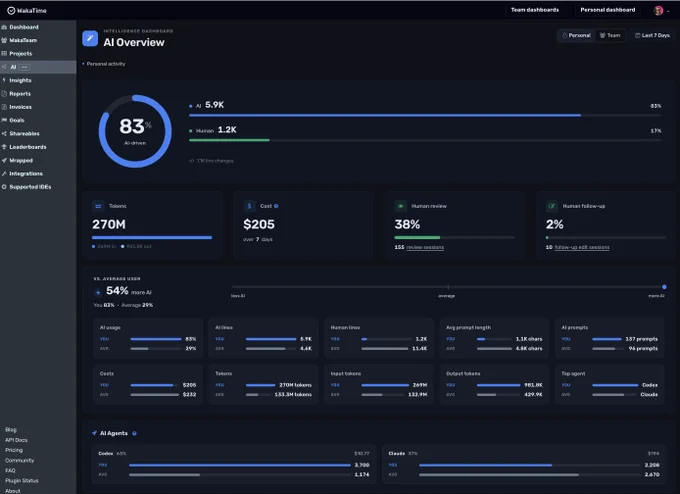Click the blue AI 5.9K progress bar
Image resolution: width=680 pixels, height=494 pixels.
coord(385,115)
